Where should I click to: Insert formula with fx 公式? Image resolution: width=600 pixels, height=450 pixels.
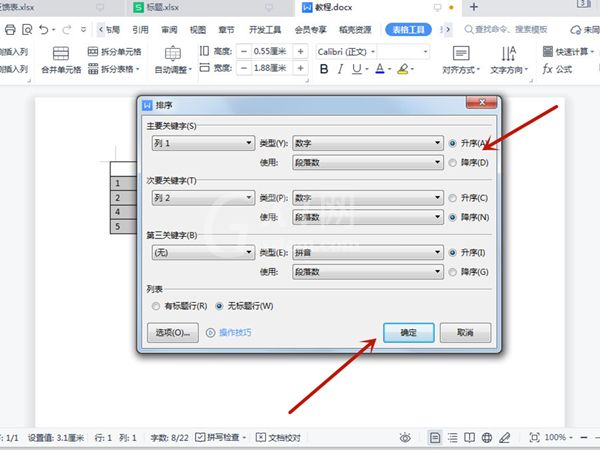558,69
